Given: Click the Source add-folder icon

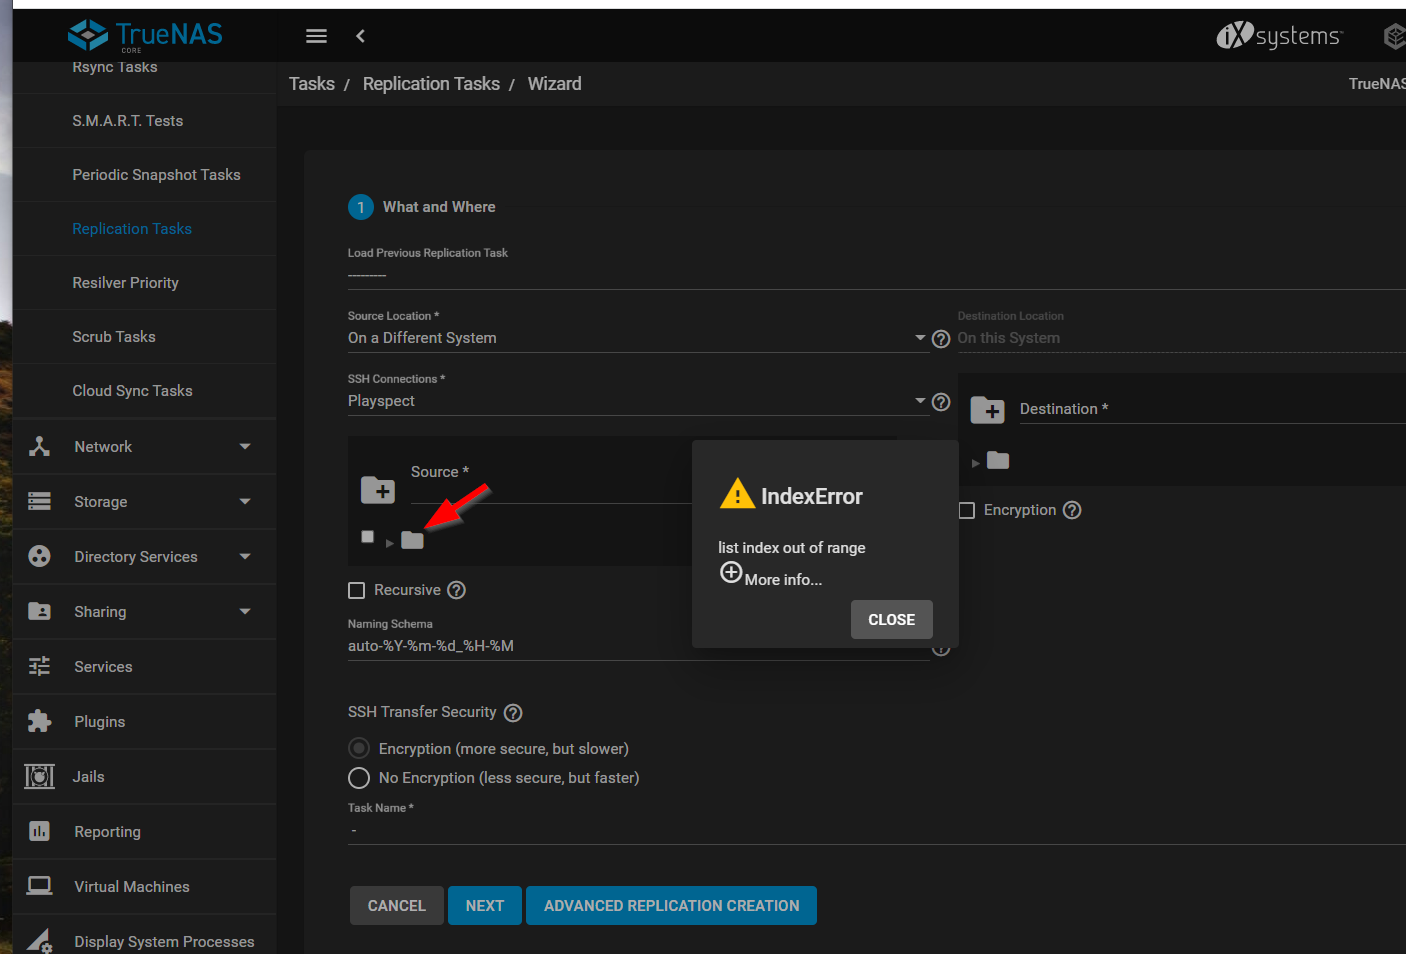Looking at the screenshot, I should [378, 490].
